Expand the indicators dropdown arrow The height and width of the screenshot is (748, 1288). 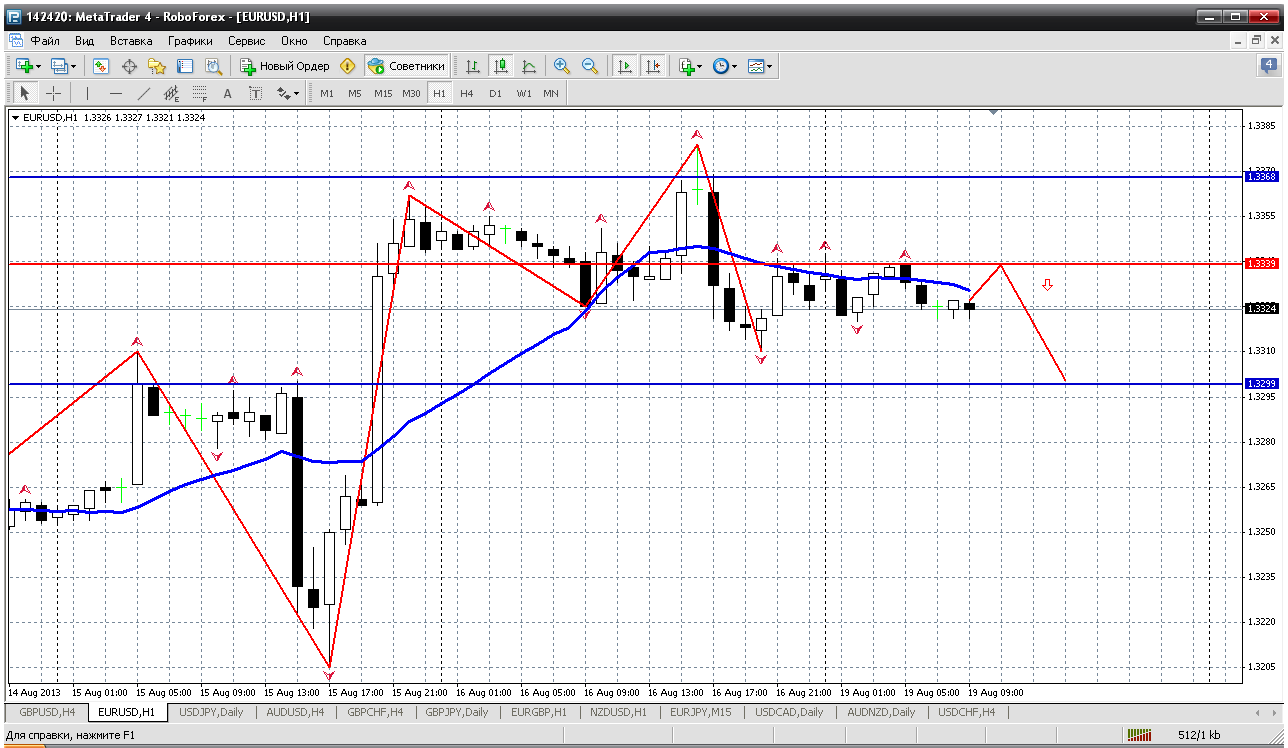[x=700, y=67]
